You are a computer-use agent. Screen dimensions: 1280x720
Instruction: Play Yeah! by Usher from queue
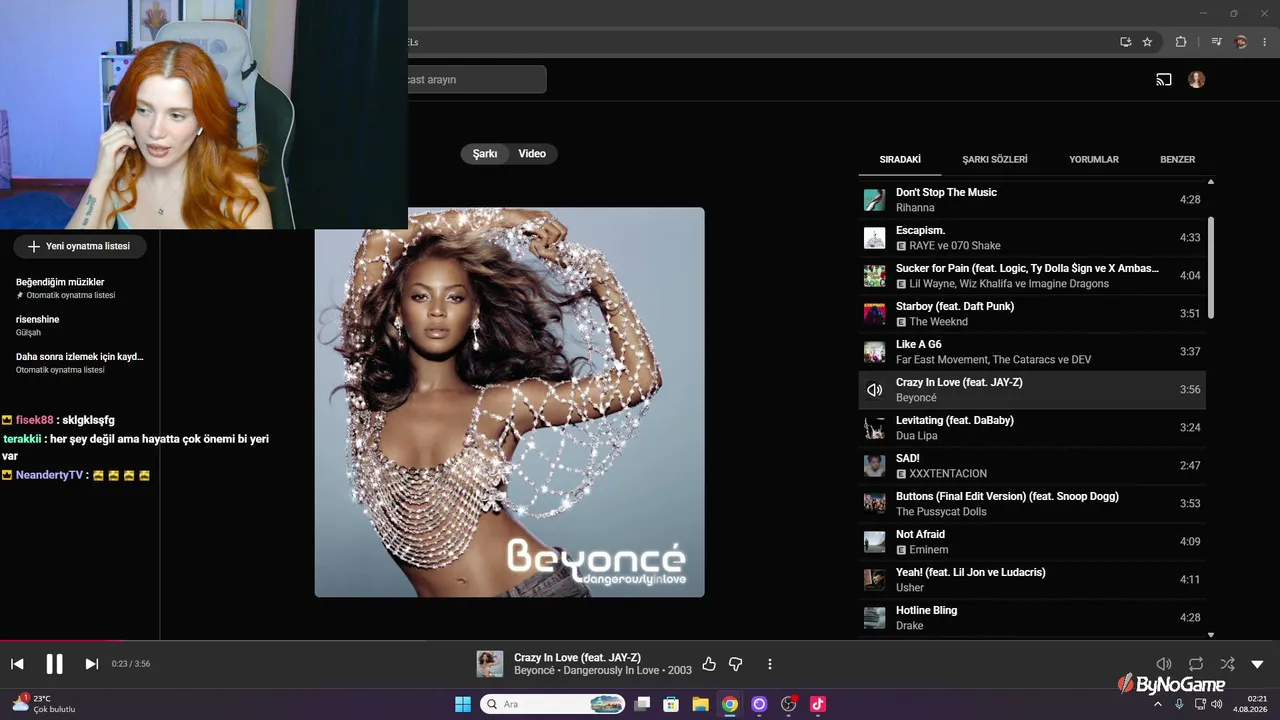click(x=1032, y=580)
